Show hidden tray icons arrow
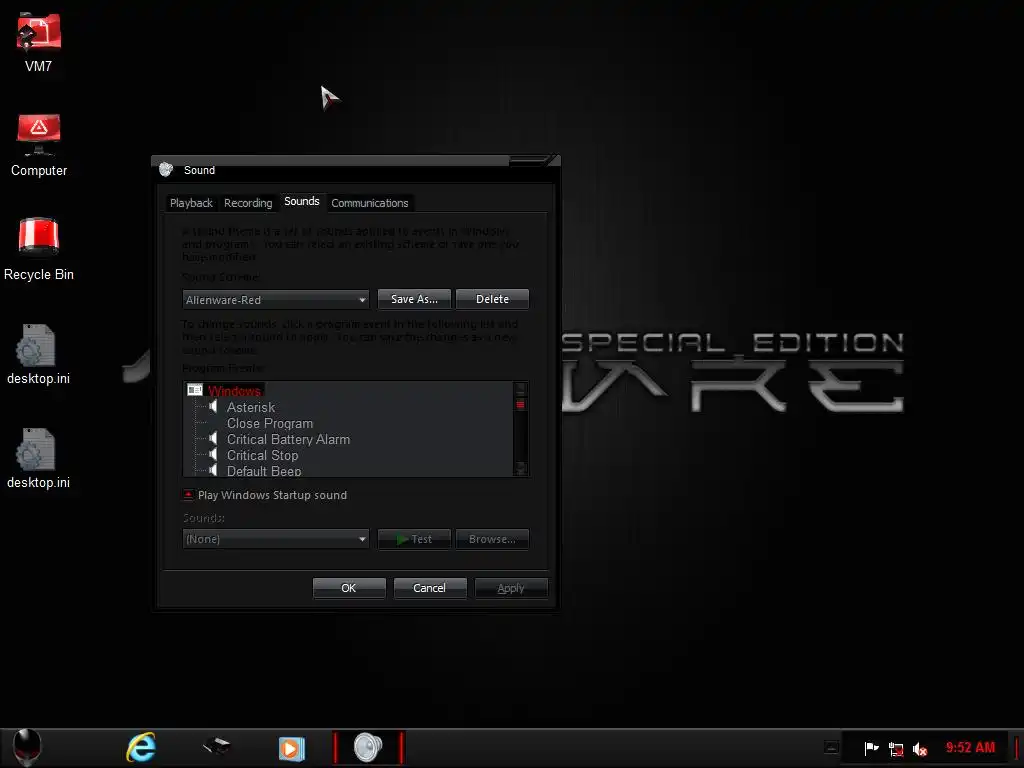The image size is (1024, 768). [831, 747]
